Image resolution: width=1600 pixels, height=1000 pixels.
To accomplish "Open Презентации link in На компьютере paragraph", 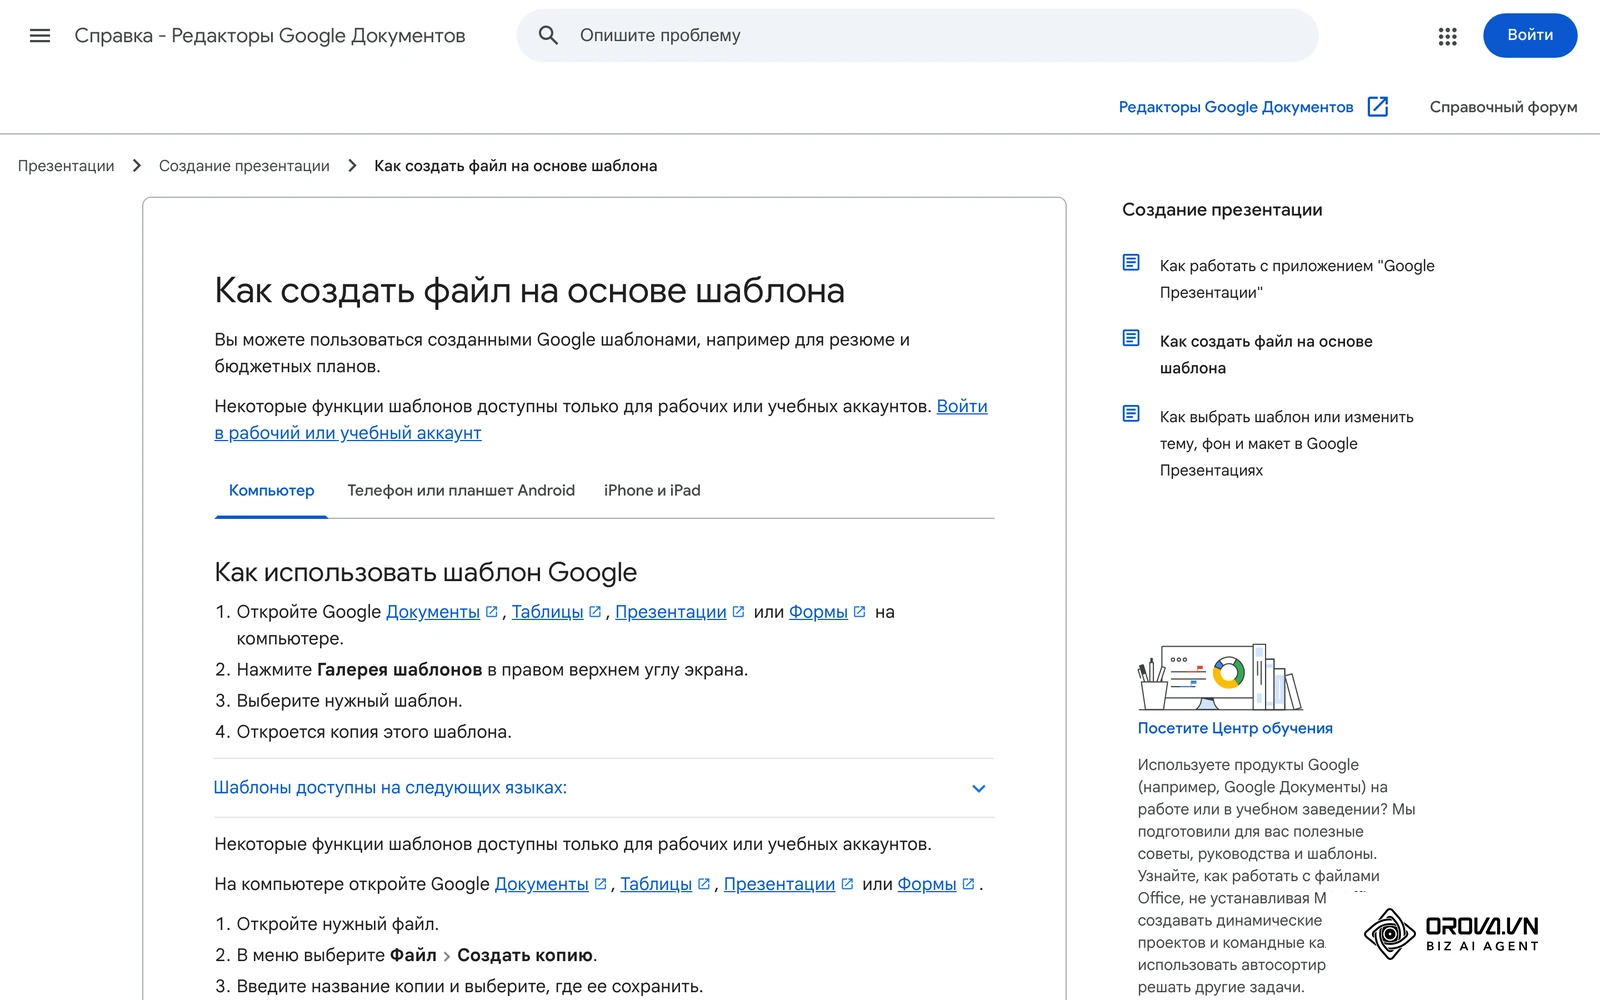I will click(x=779, y=884).
